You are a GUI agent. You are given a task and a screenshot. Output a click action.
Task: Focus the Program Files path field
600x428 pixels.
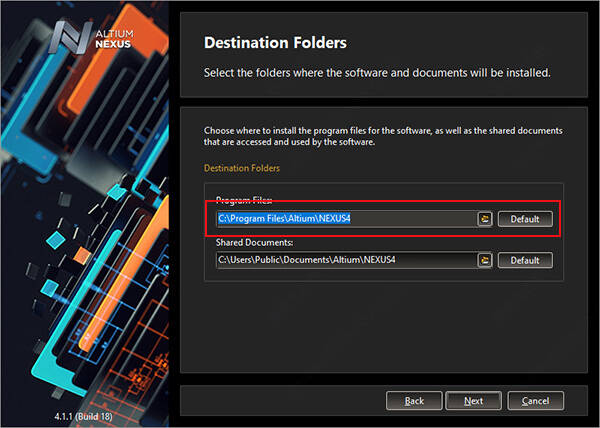(x=344, y=219)
